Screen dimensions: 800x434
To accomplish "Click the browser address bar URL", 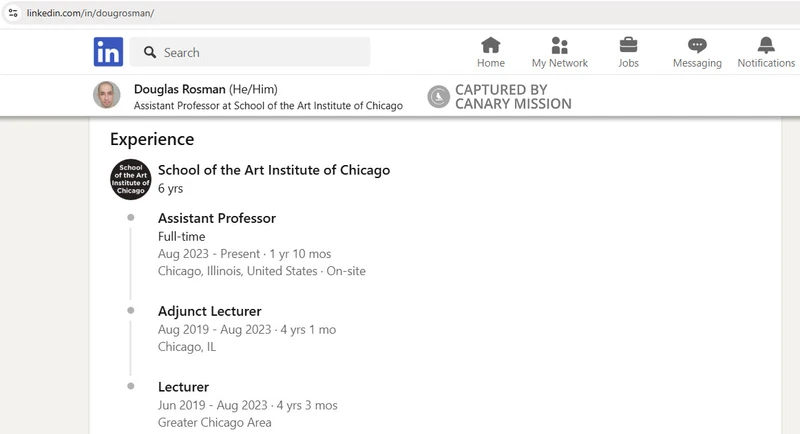I will 90,13.
